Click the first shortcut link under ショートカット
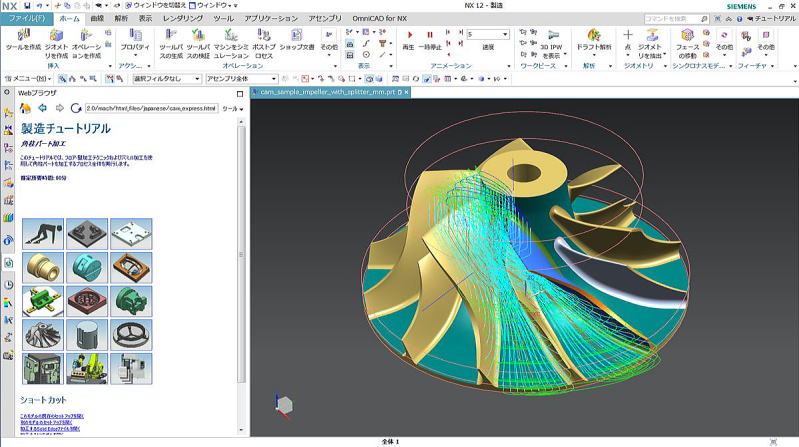The width and height of the screenshot is (799, 447). (x=52, y=416)
